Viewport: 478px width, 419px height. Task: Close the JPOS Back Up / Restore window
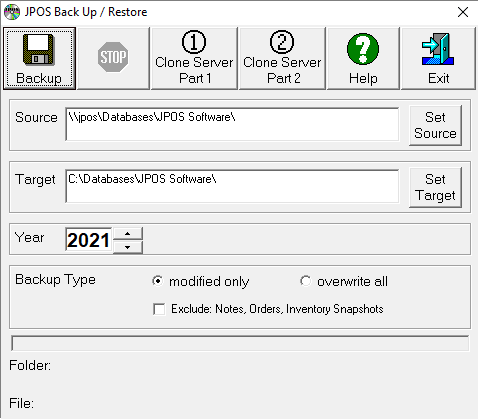[x=463, y=12]
